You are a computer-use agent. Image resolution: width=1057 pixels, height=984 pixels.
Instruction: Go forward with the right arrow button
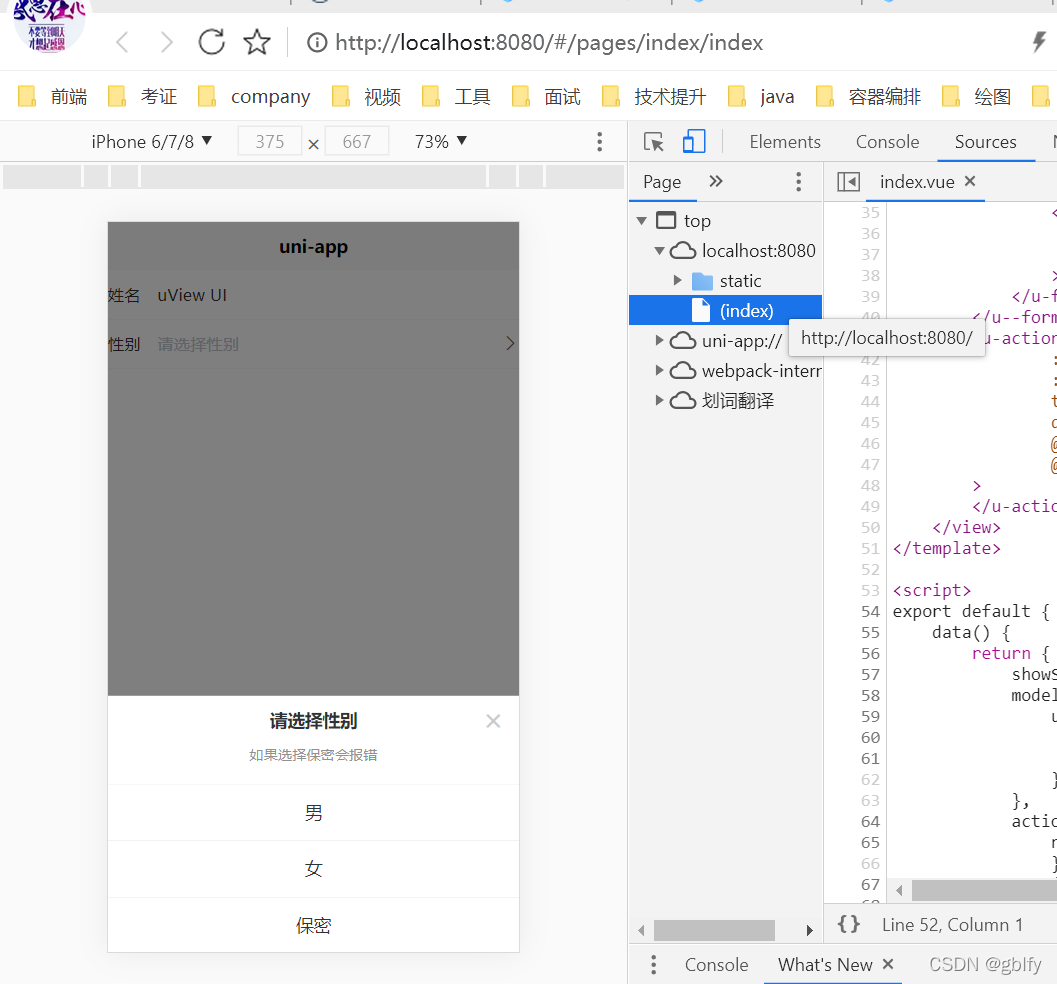pos(167,42)
